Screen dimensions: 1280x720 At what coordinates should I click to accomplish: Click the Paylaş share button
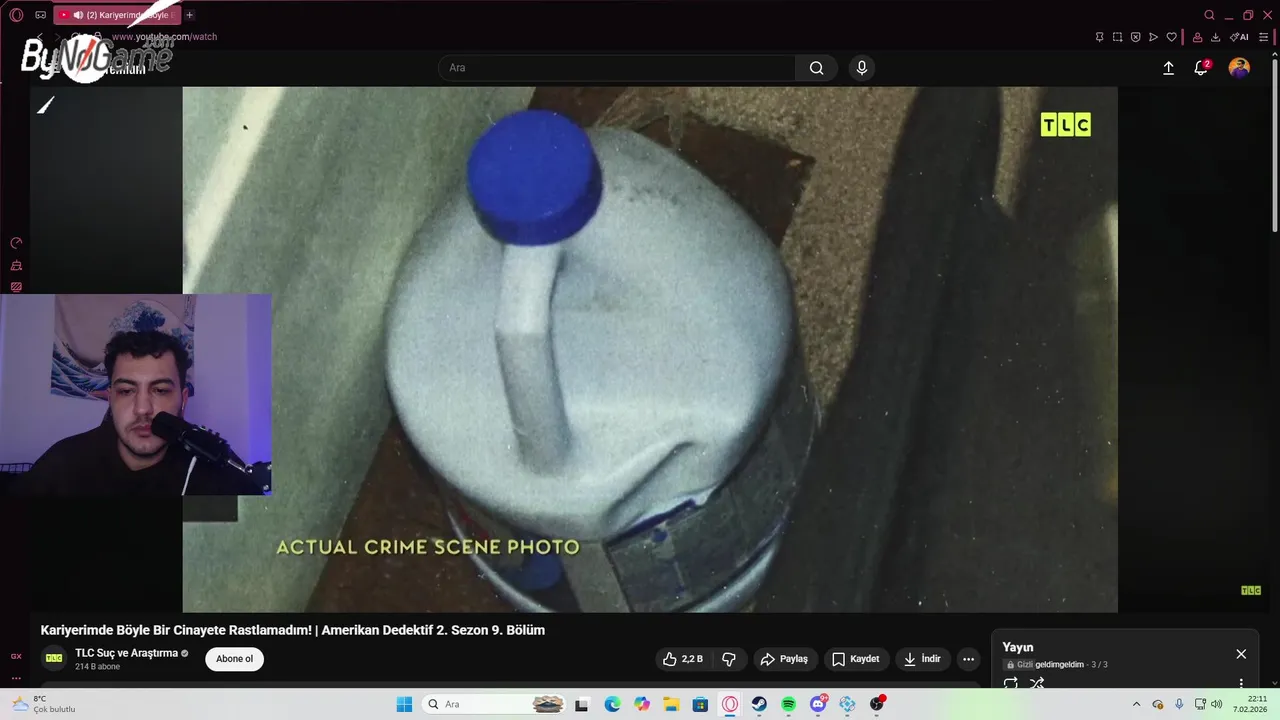click(784, 659)
